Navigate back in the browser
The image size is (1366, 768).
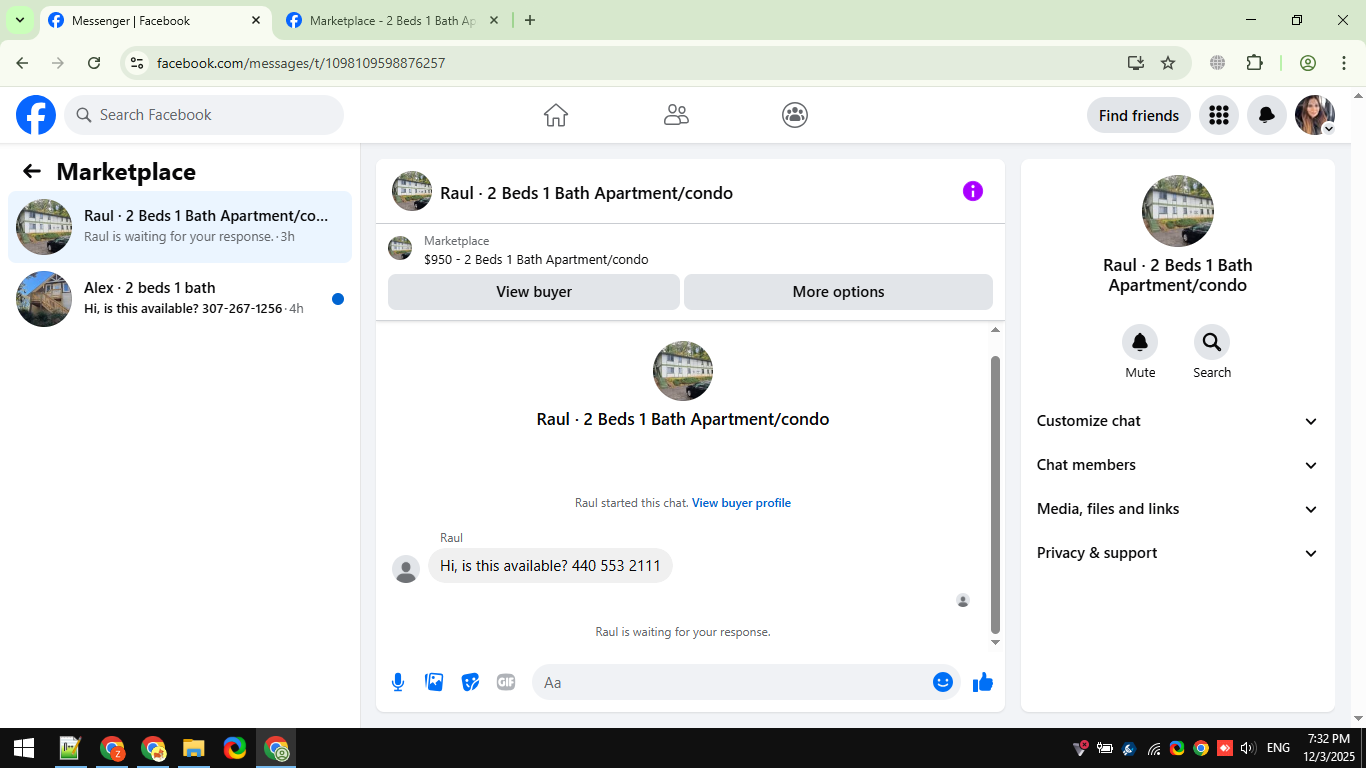22,63
